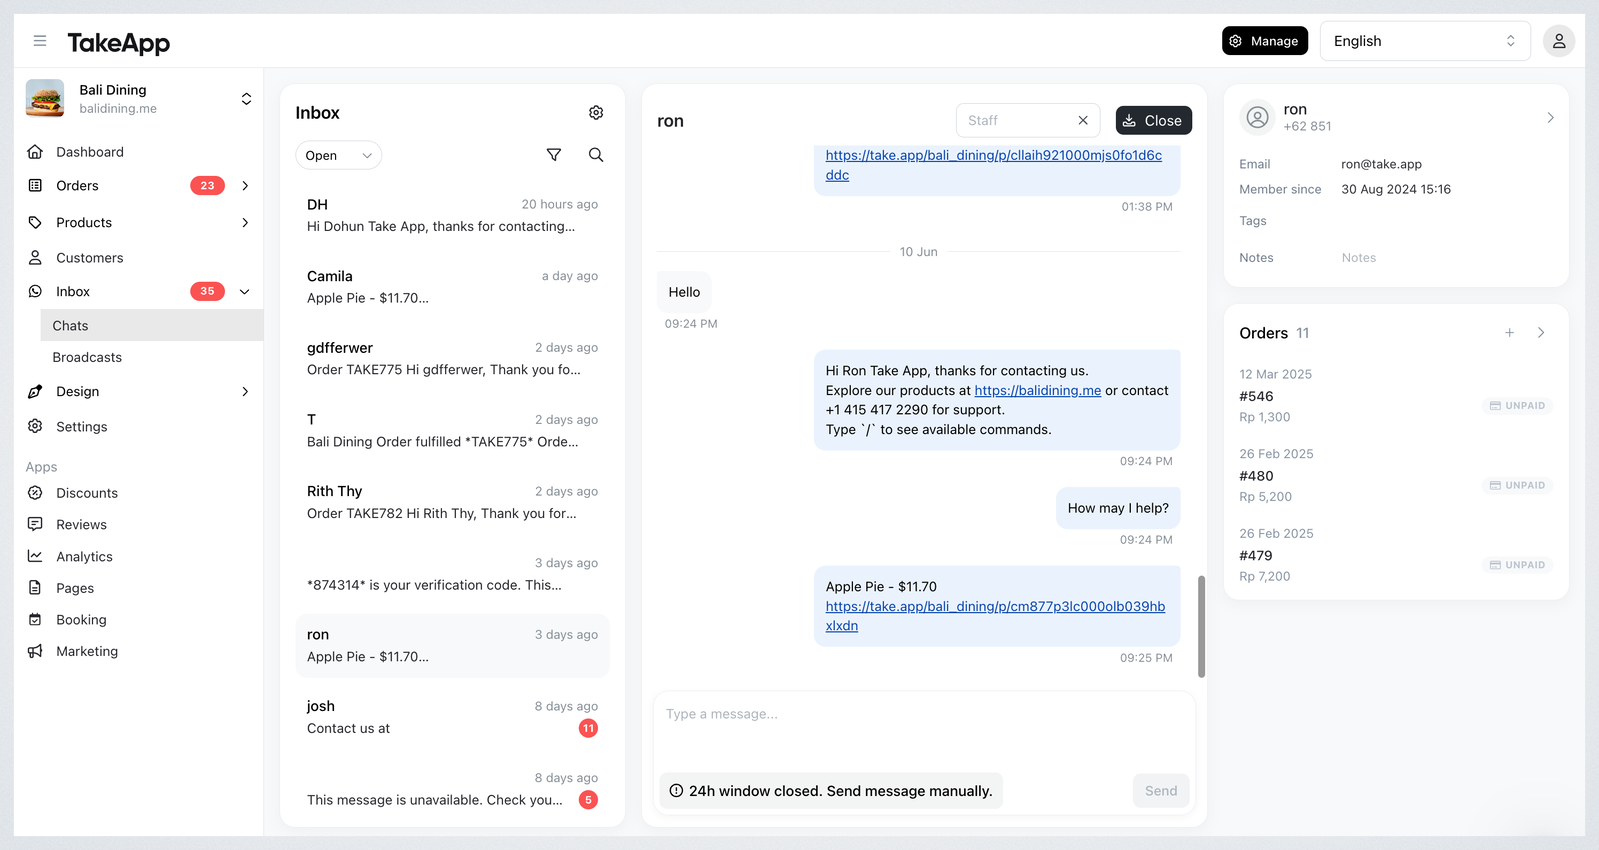
Task: Click the TakeApp logo
Action: click(118, 42)
